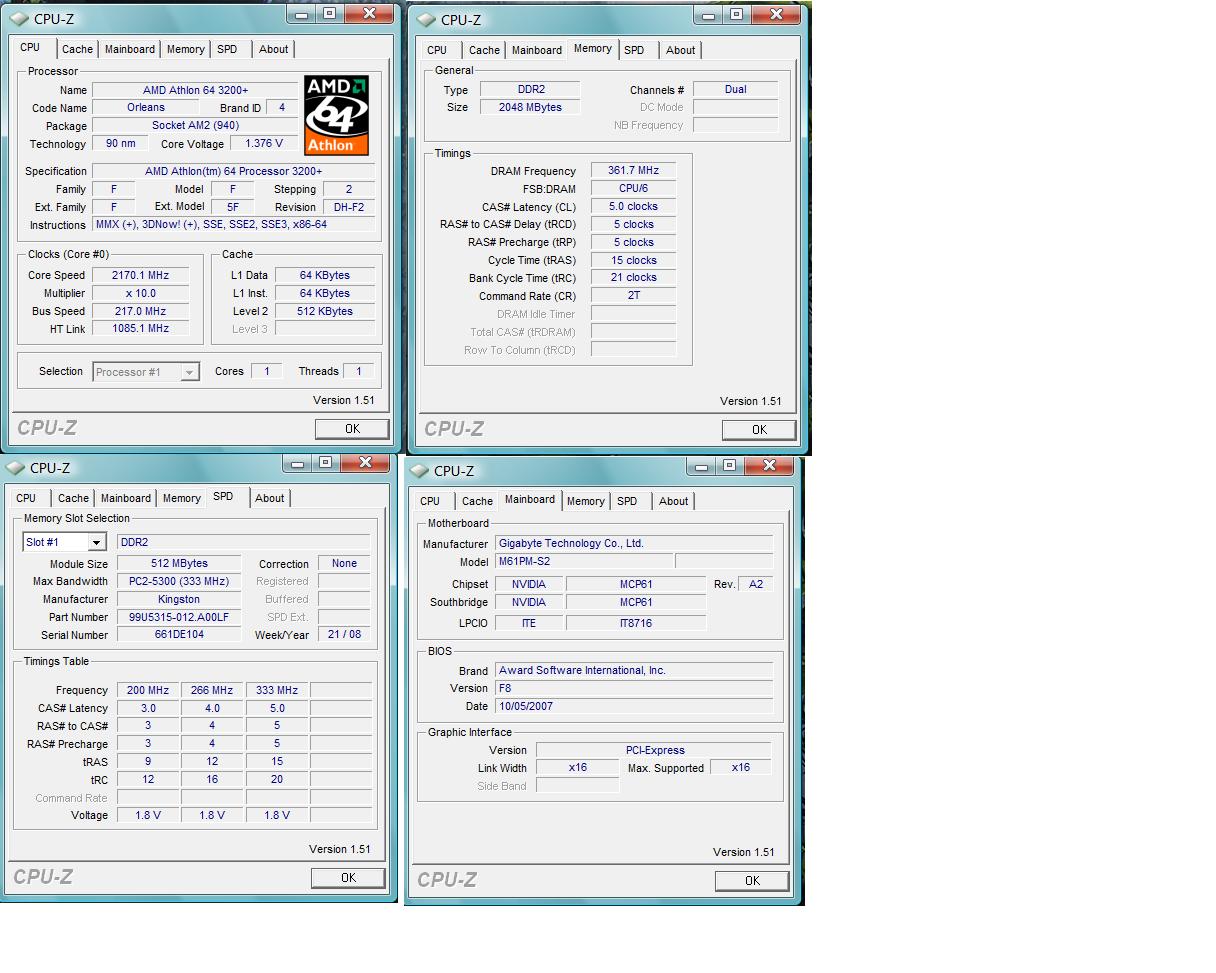Viewport: 1216px width, 973px height.
Task: Click CPU-Z title icon in Memory window
Action: click(x=426, y=19)
